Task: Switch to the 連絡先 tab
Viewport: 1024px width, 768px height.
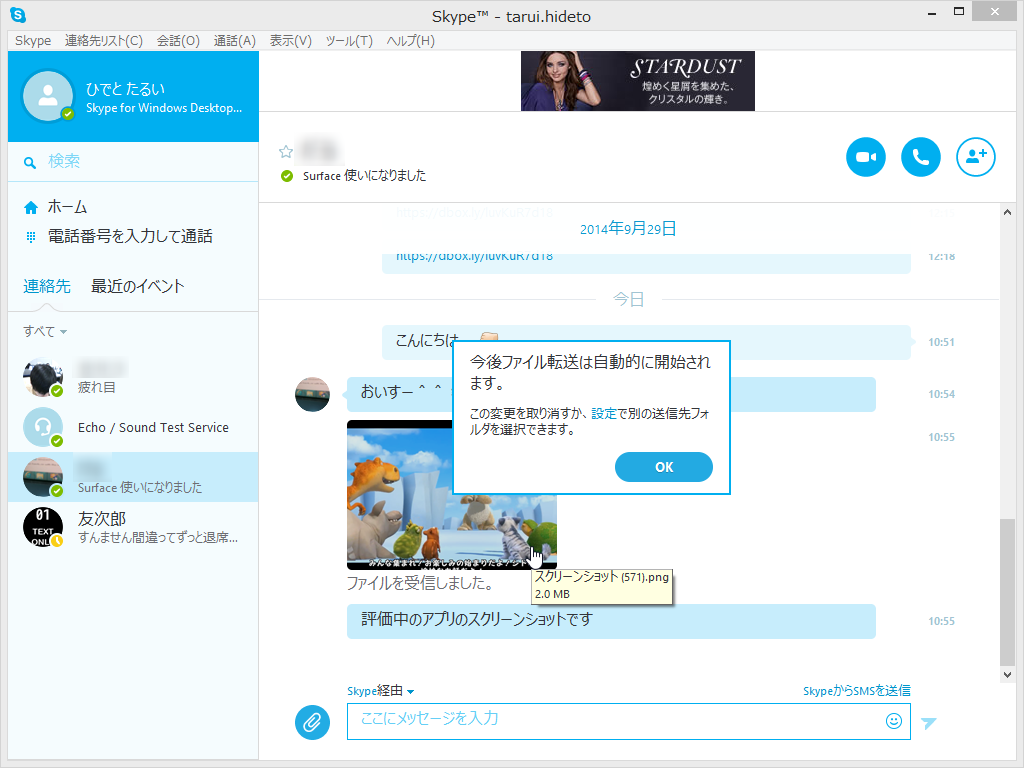Action: tap(47, 286)
